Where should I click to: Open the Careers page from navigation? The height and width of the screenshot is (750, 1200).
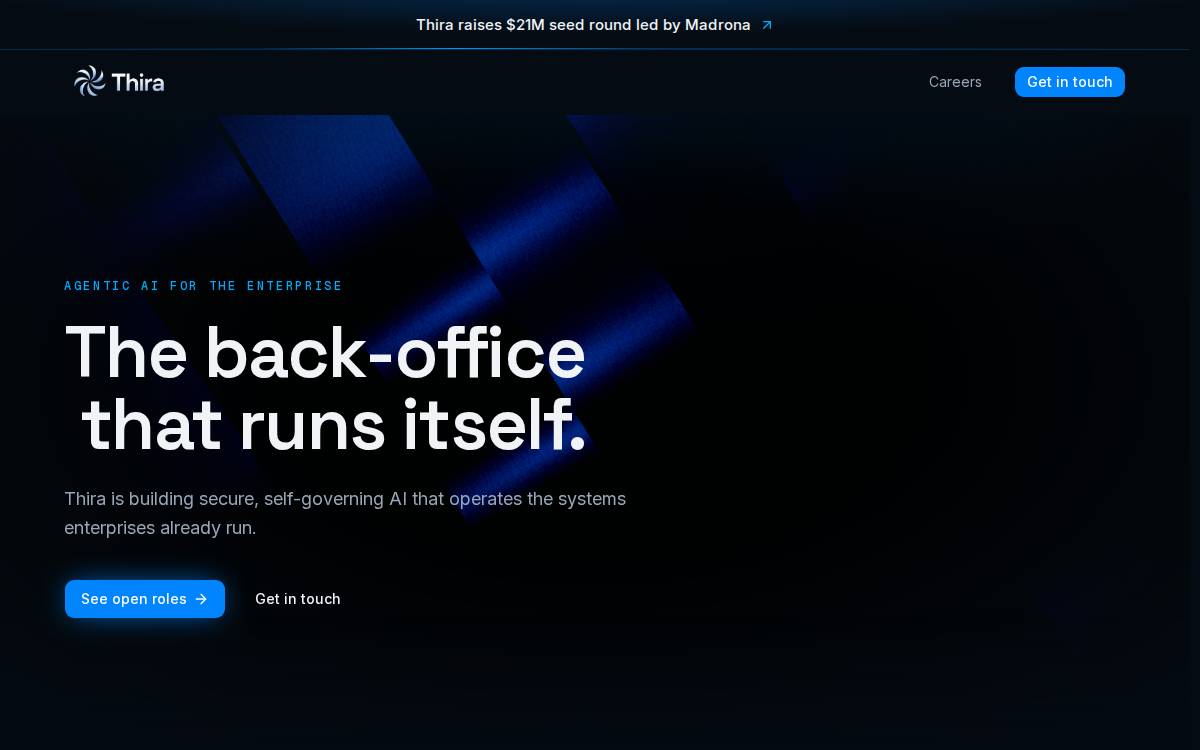coord(955,82)
